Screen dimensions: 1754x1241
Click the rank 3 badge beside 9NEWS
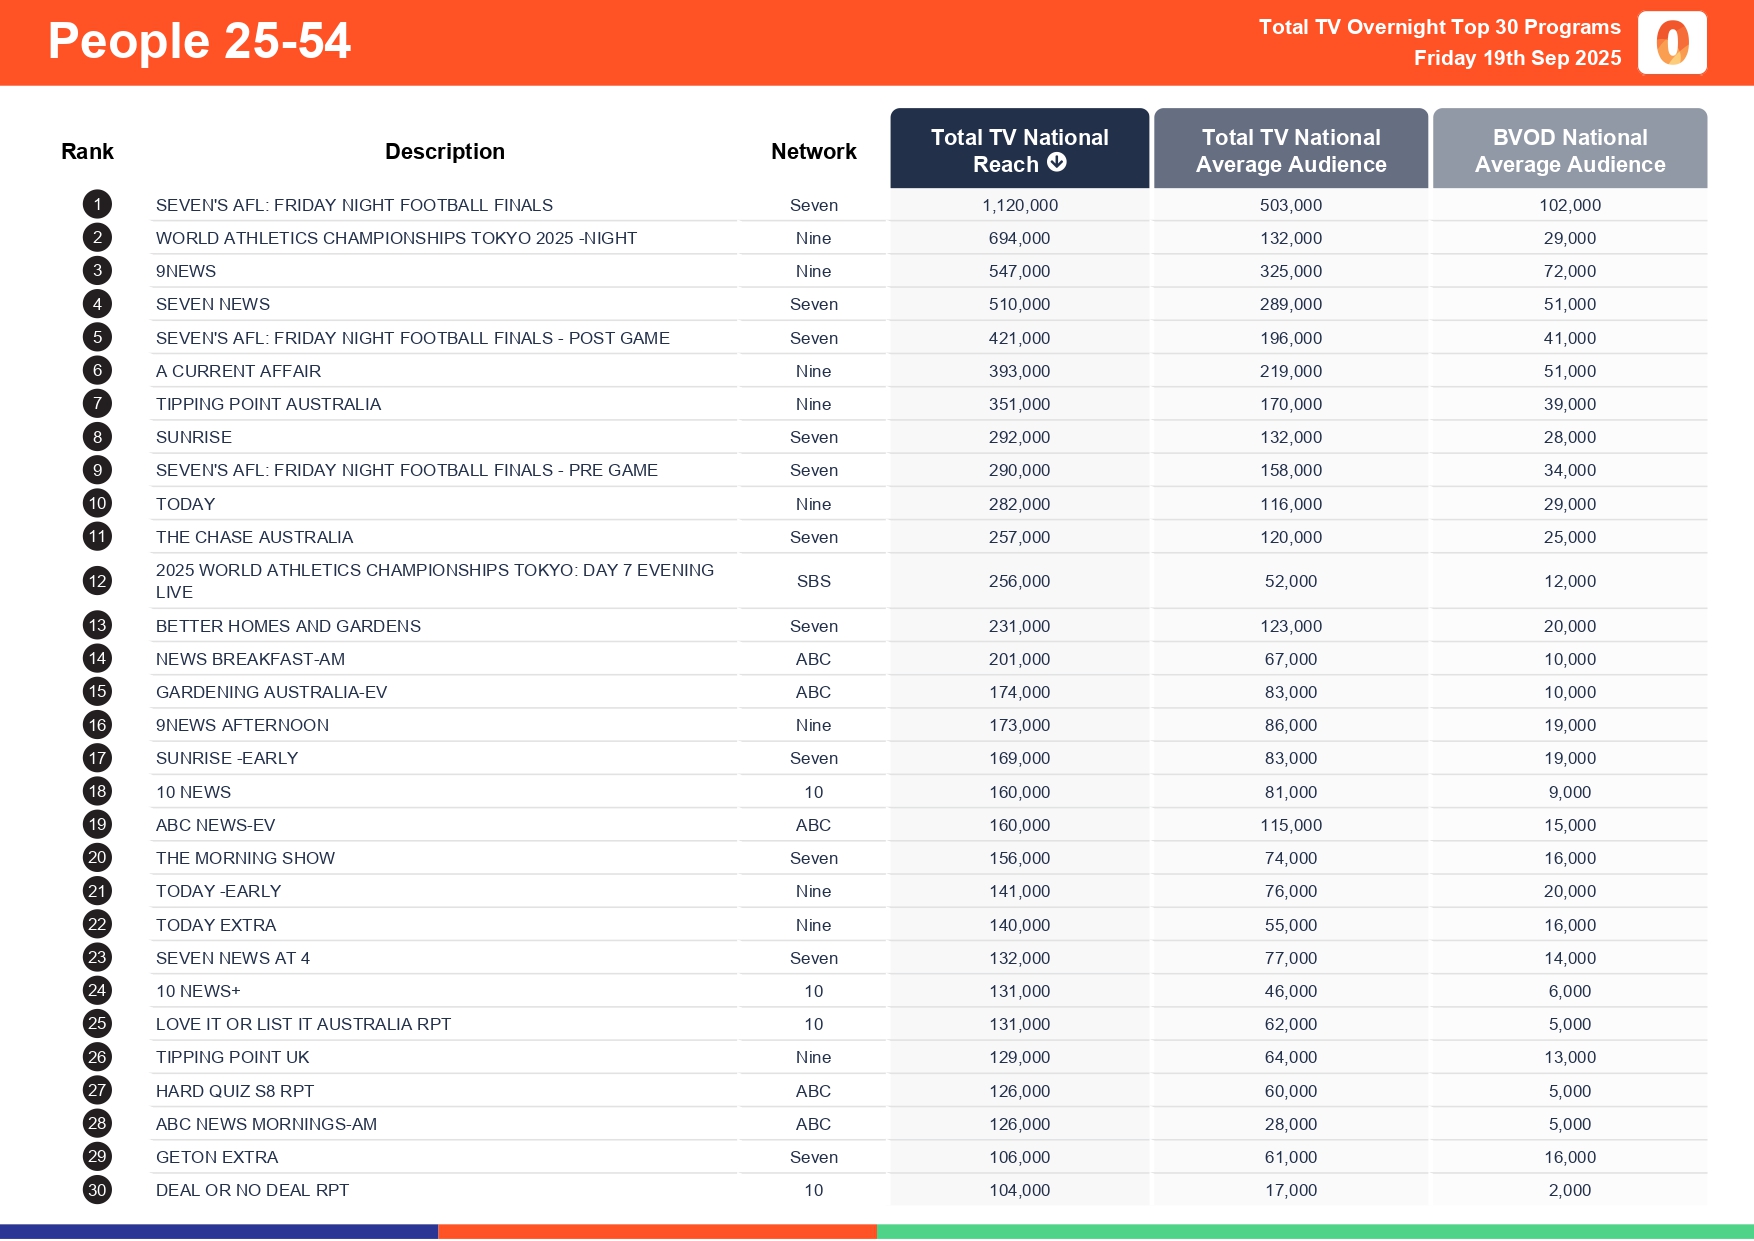tap(96, 270)
